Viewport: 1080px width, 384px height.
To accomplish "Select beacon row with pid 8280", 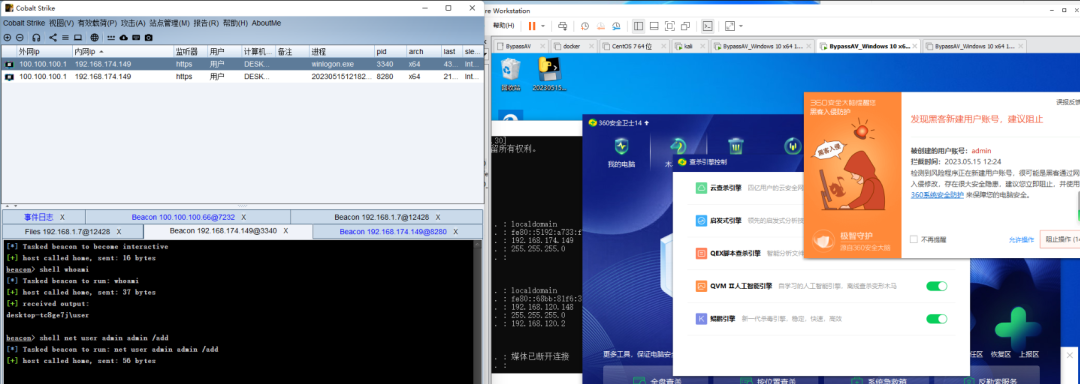I will 241,76.
